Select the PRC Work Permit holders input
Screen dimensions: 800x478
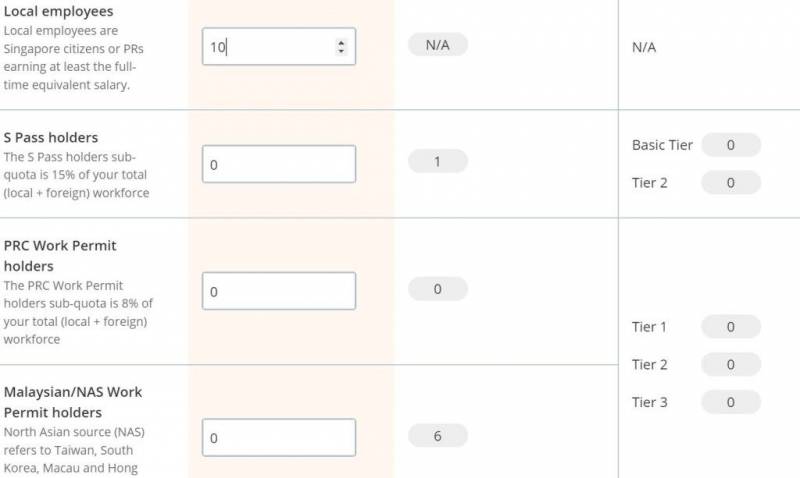coord(279,291)
